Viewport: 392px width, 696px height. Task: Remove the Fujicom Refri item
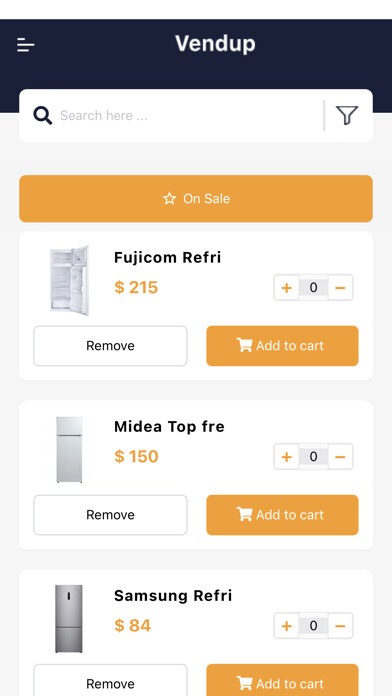(110, 346)
